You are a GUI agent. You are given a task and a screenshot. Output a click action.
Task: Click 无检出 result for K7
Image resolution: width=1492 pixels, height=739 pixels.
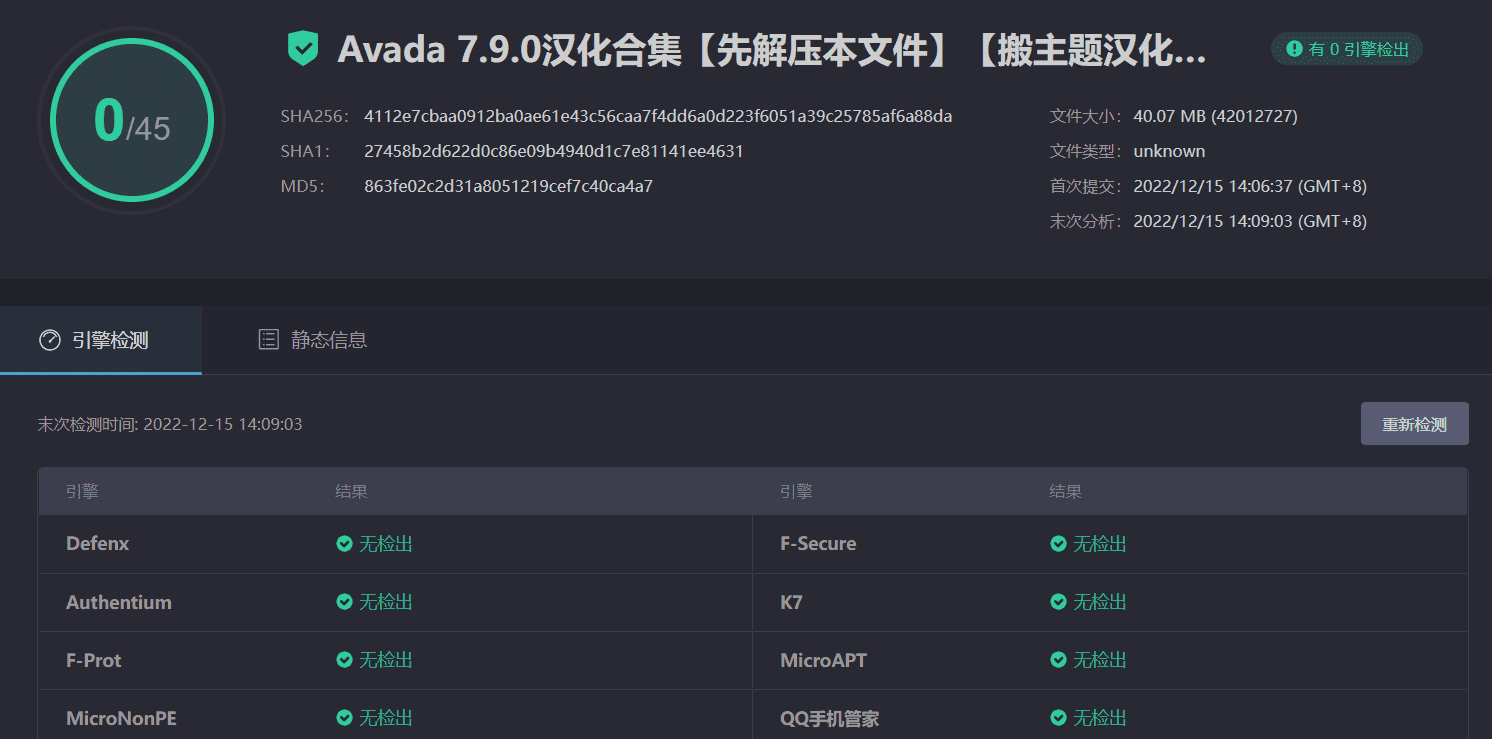1100,602
